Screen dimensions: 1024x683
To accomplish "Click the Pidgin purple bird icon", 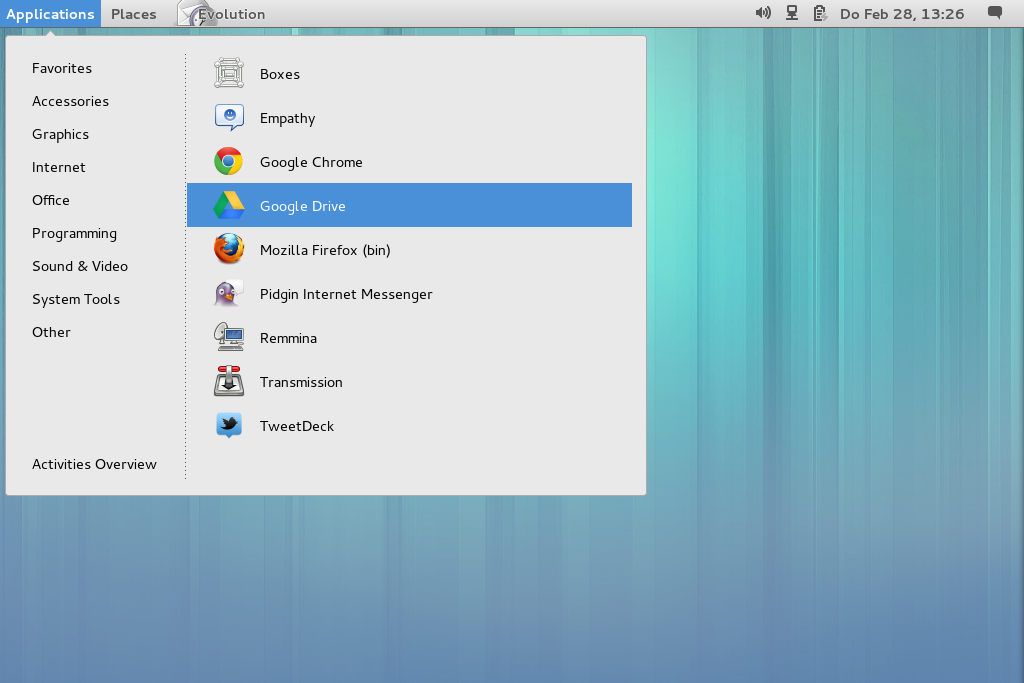I will pos(229,293).
